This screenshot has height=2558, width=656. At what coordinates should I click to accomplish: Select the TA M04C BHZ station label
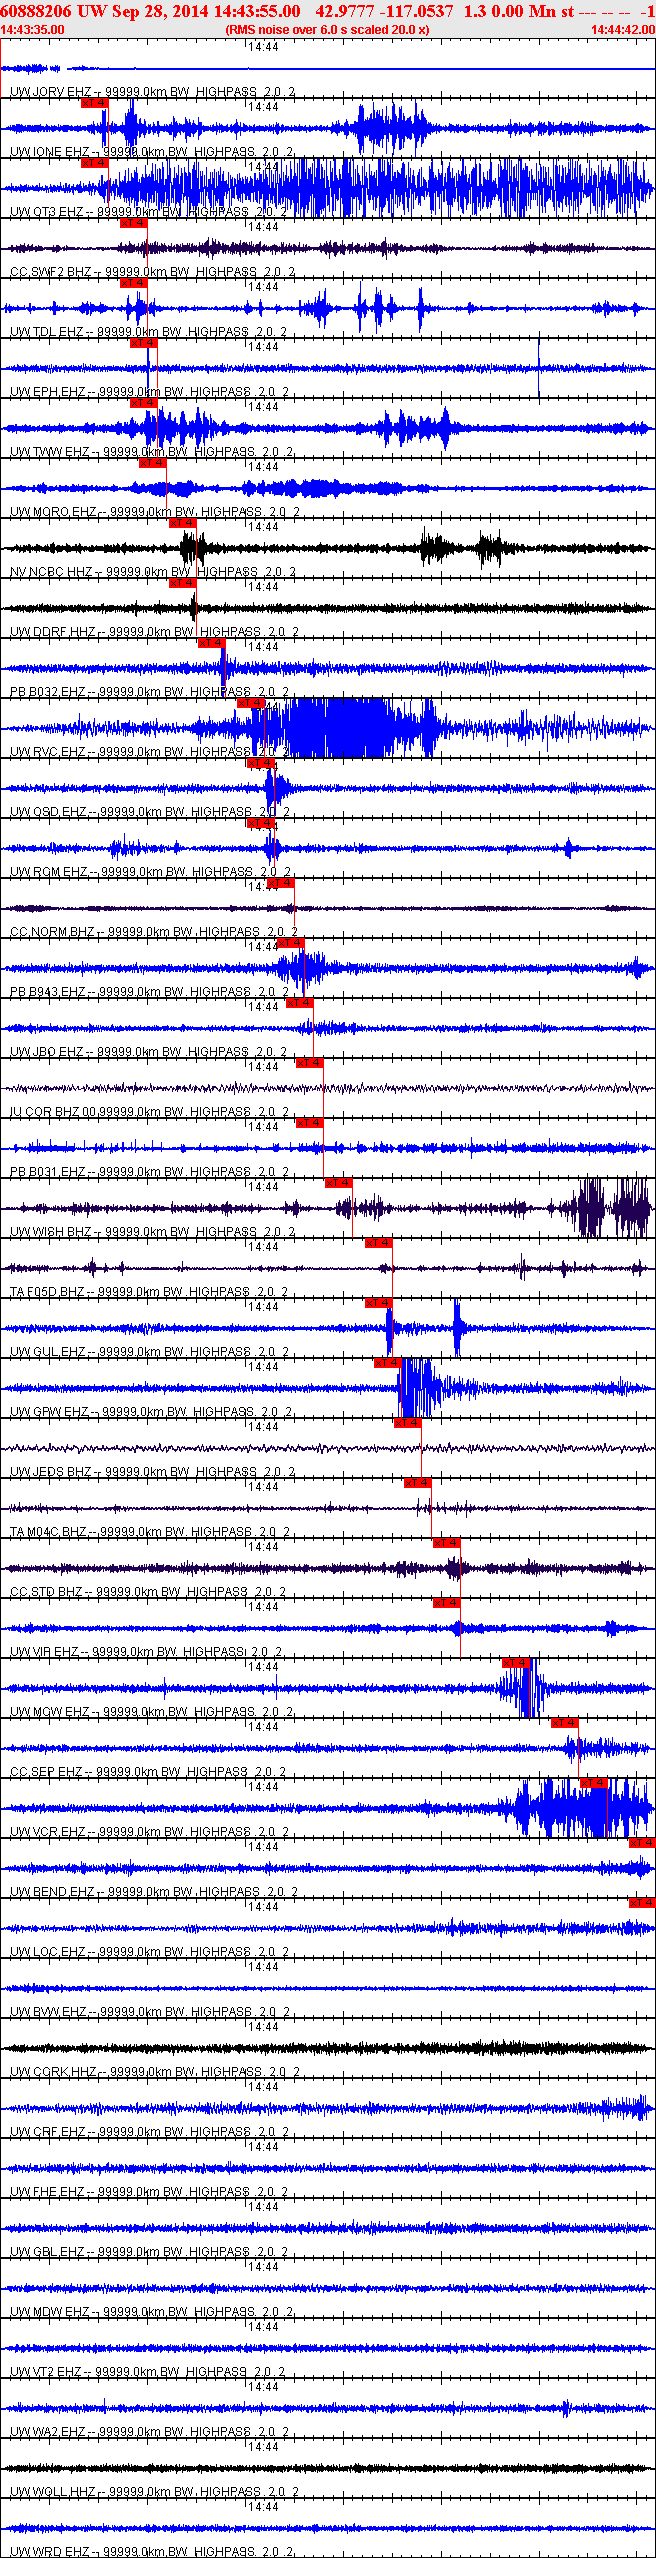150,1532
